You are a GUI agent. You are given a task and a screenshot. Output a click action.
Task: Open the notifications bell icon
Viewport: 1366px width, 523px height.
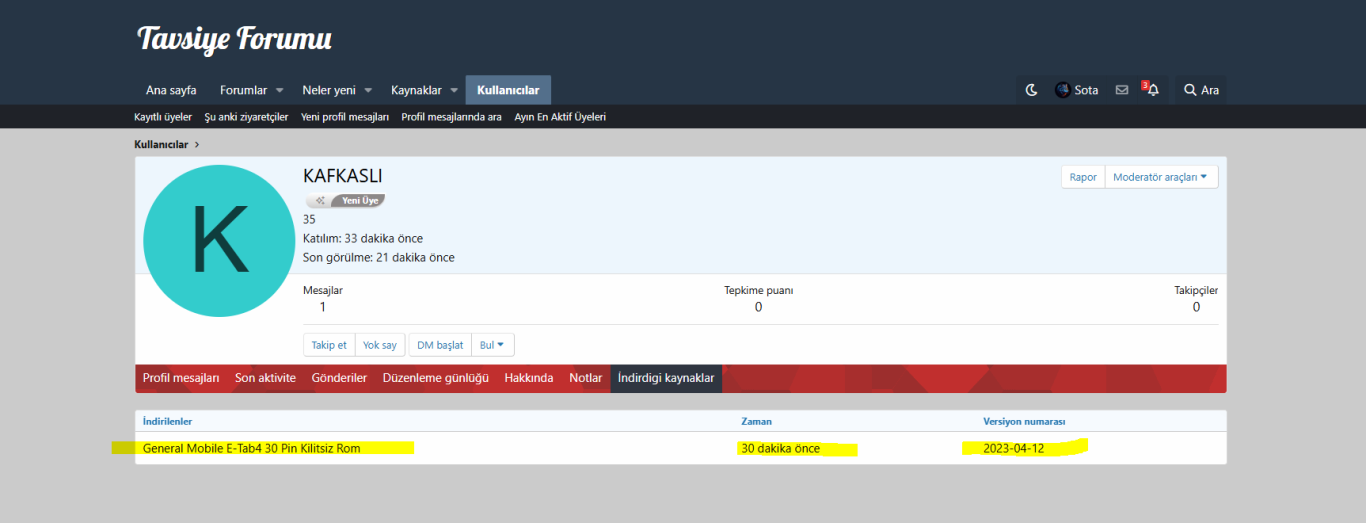pyautogui.click(x=1151, y=89)
